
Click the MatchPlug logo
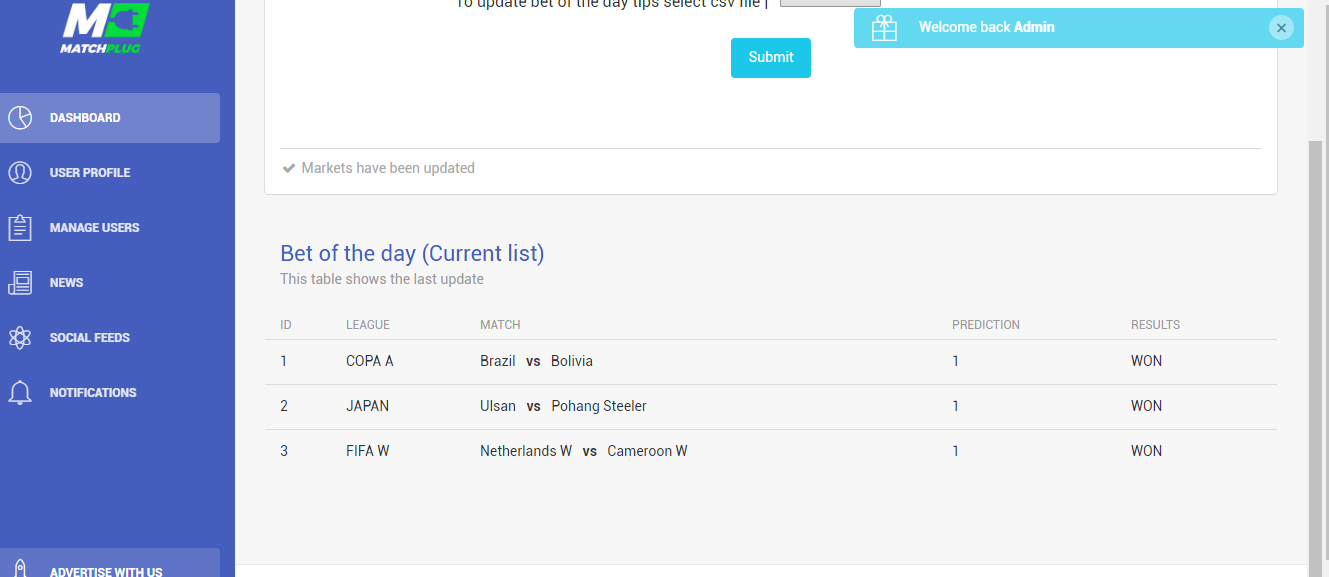point(105,27)
